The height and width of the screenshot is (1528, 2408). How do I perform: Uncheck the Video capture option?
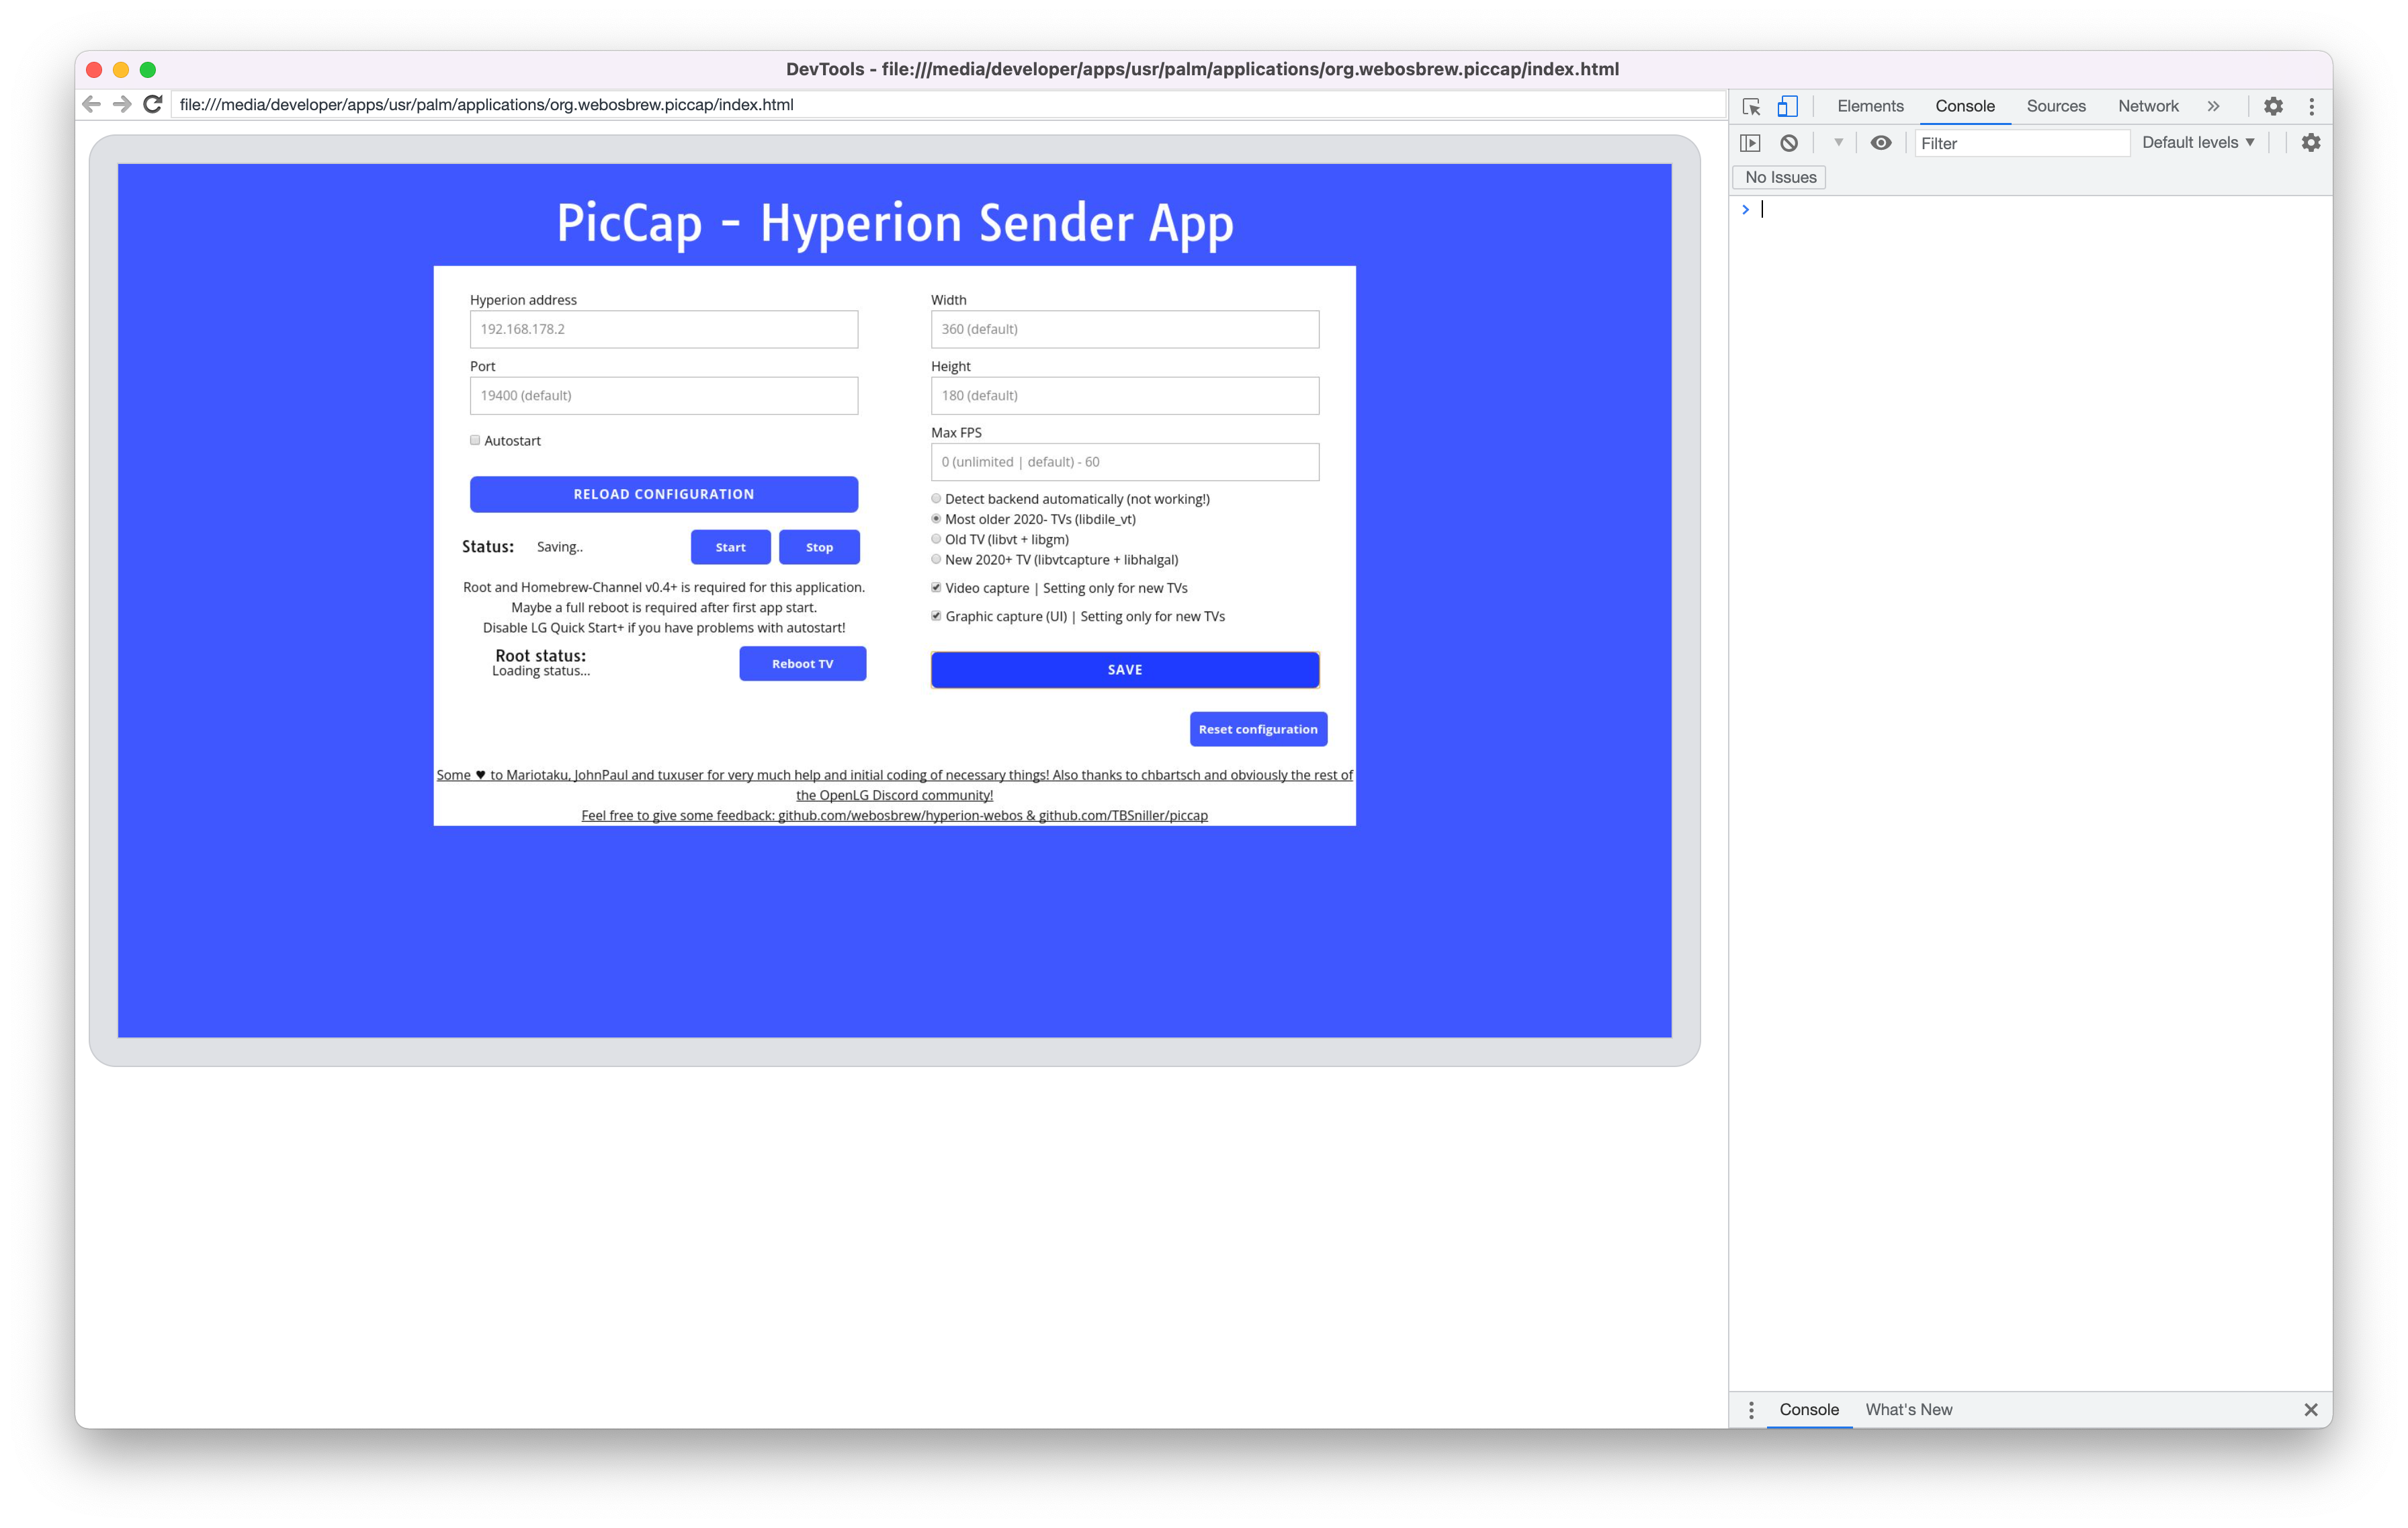936,588
